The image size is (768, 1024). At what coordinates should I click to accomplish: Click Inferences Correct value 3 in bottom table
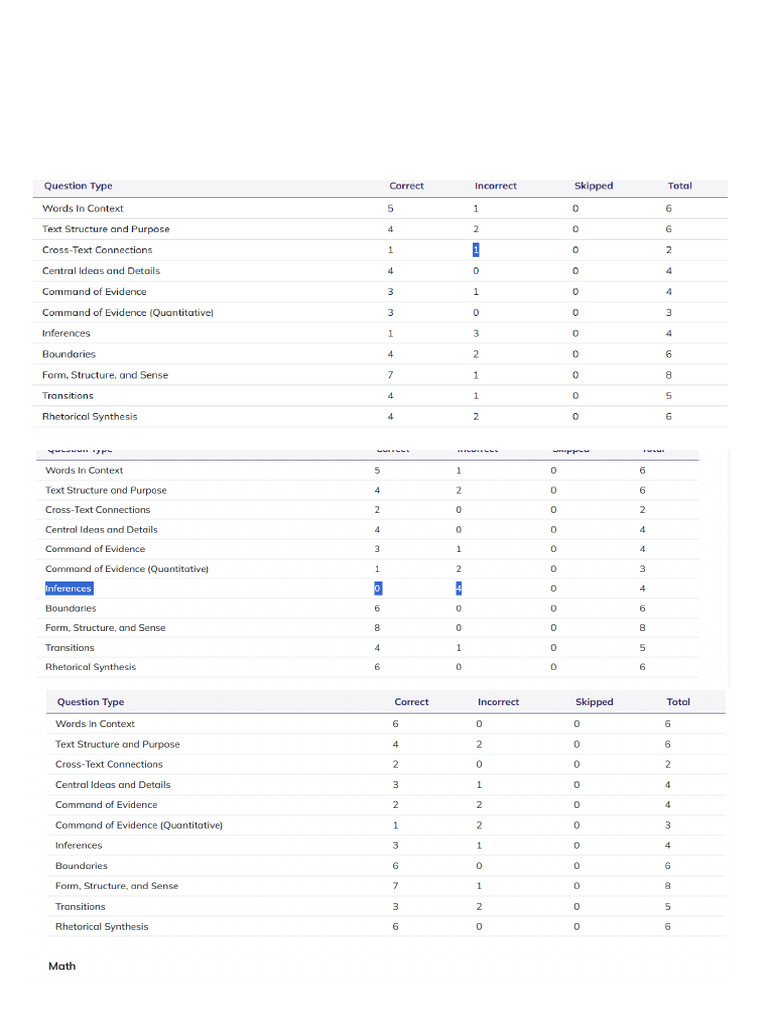click(x=396, y=845)
